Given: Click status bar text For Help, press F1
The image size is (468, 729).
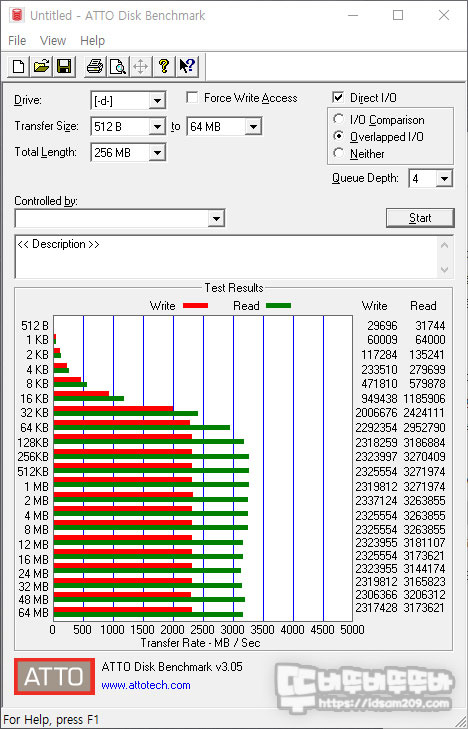Looking at the screenshot, I should pos(51,720).
